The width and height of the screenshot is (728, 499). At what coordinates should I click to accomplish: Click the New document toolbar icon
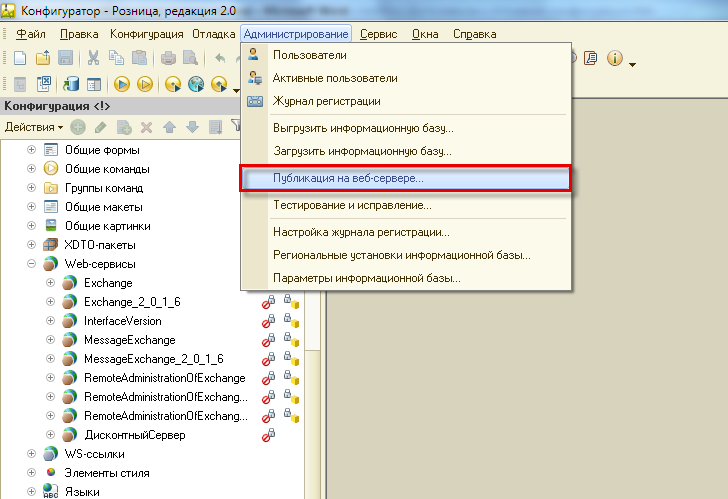tap(21, 59)
